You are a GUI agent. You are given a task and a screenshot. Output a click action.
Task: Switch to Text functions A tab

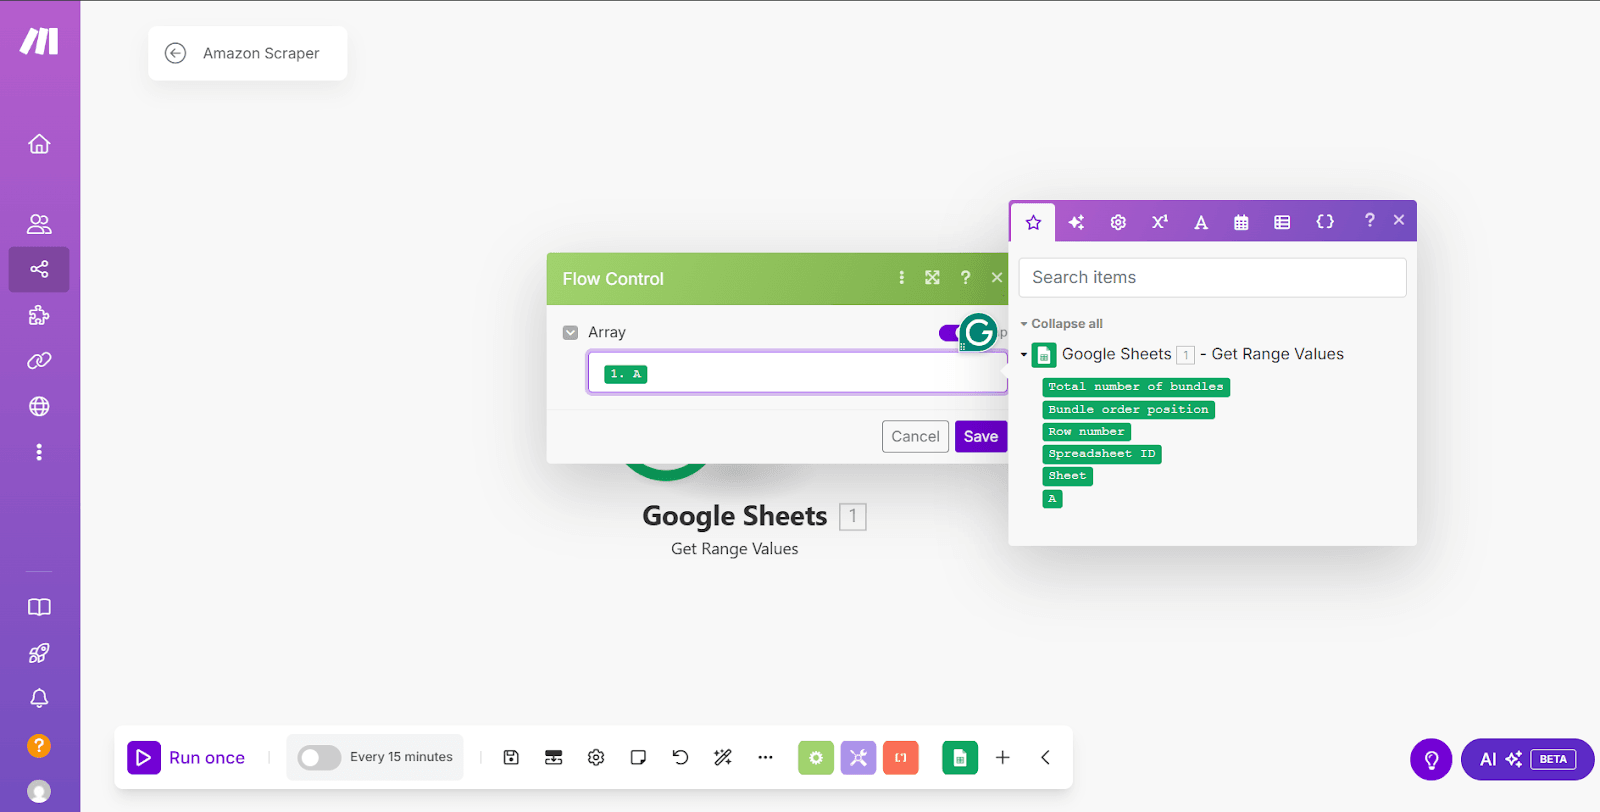pos(1201,222)
